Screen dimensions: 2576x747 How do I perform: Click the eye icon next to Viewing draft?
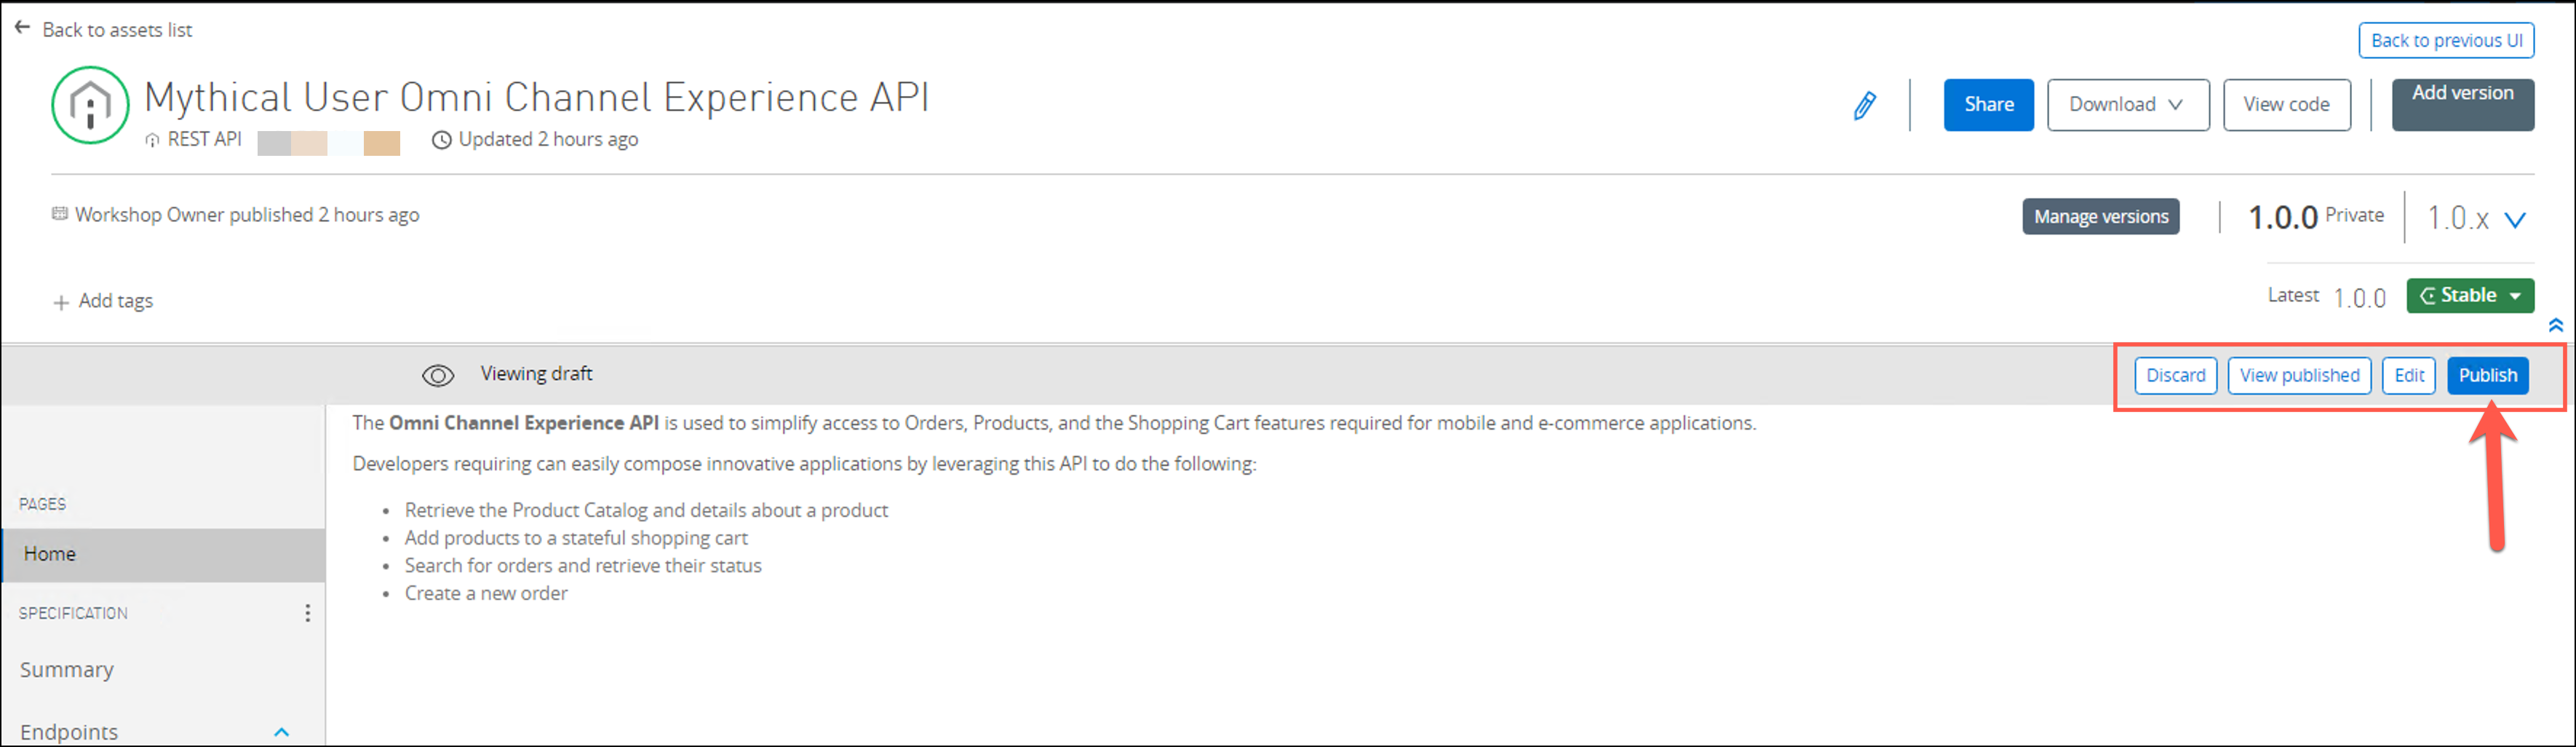[437, 375]
